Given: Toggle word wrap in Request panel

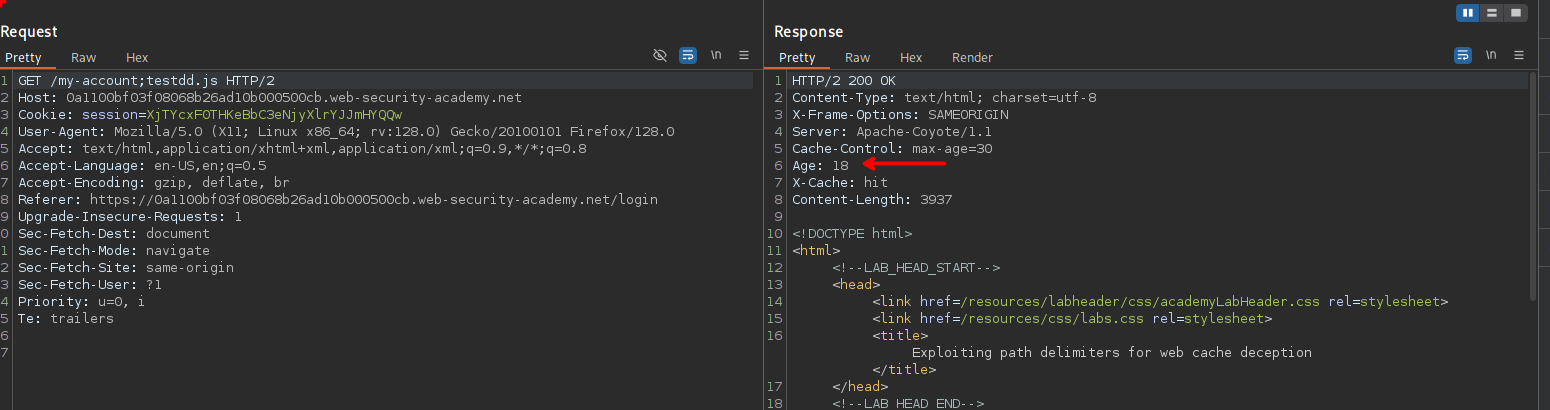Looking at the screenshot, I should coord(688,56).
